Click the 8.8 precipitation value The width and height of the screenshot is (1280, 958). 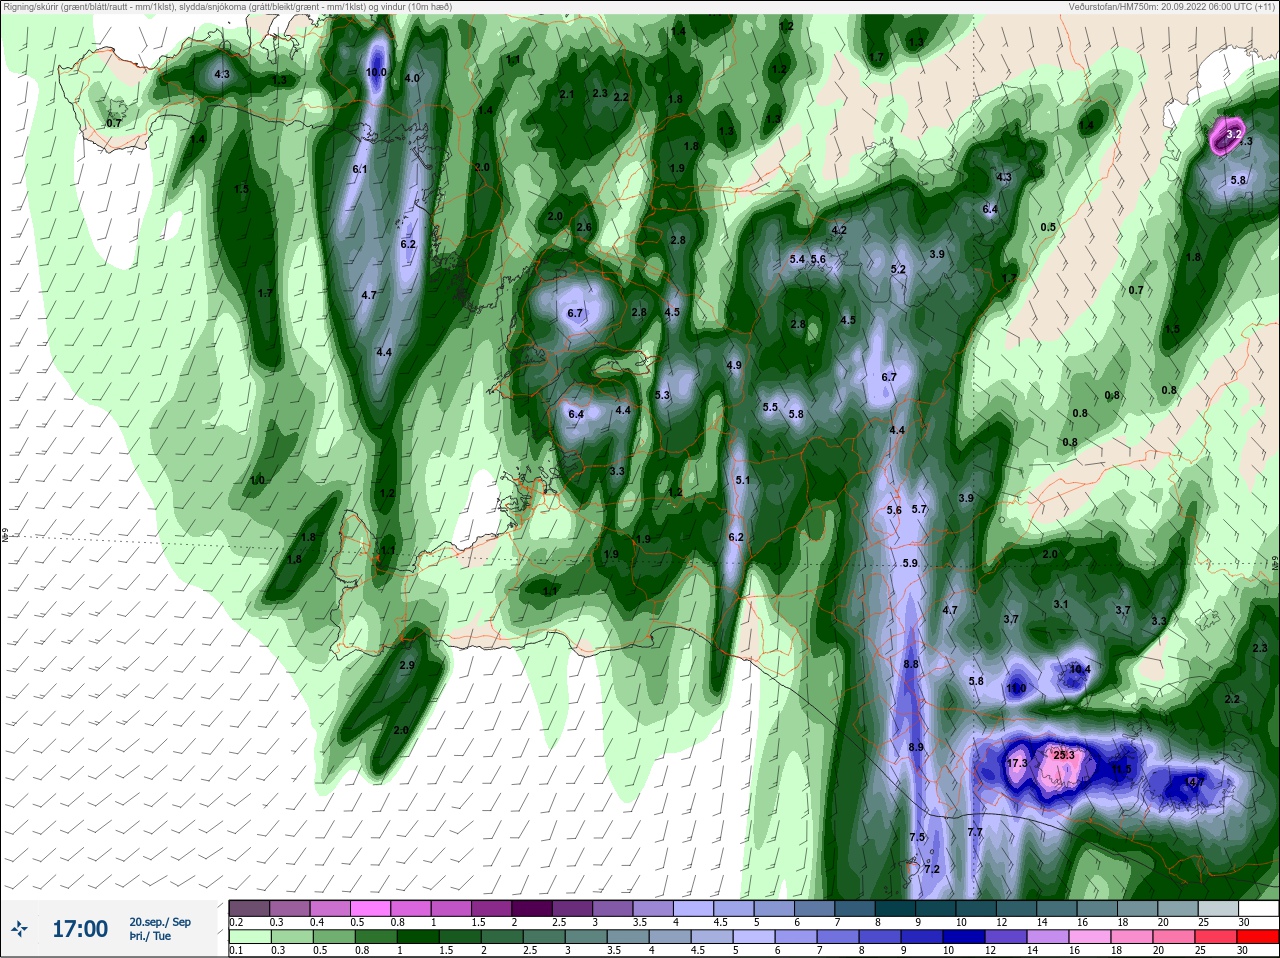[x=911, y=664]
